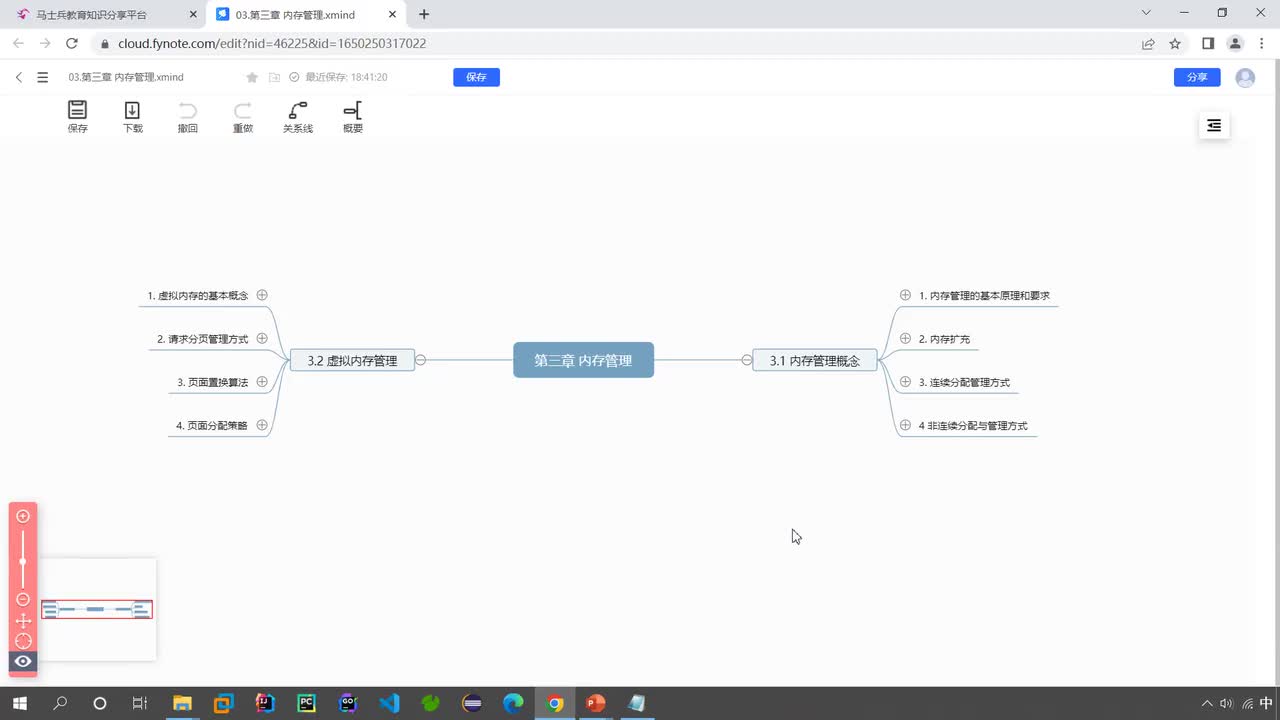Image resolution: width=1280 pixels, height=720 pixels.
Task: Open Visual Studio Code from the taskbar
Action: tap(389, 703)
